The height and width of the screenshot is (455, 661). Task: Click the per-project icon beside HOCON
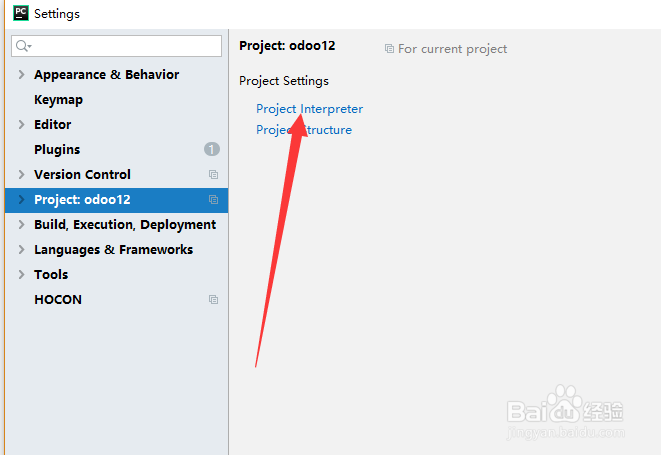click(213, 299)
